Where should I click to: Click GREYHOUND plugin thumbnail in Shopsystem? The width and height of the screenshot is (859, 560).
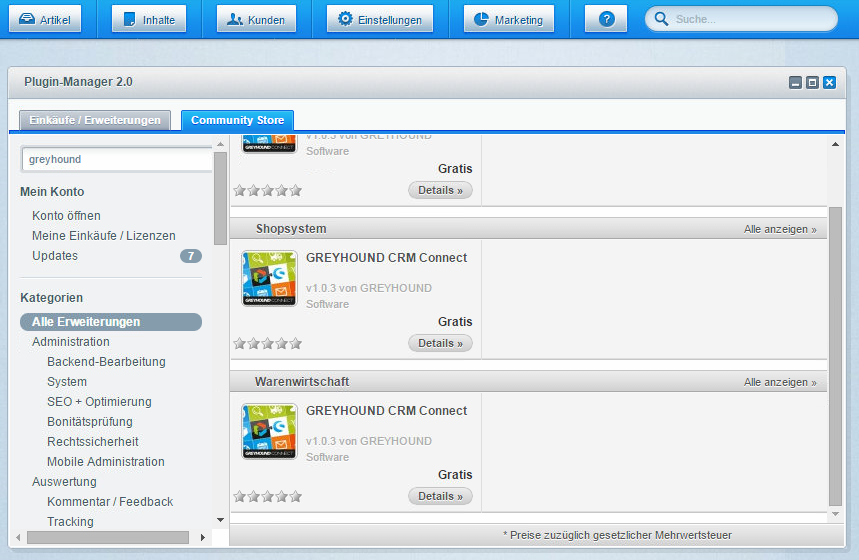270,278
